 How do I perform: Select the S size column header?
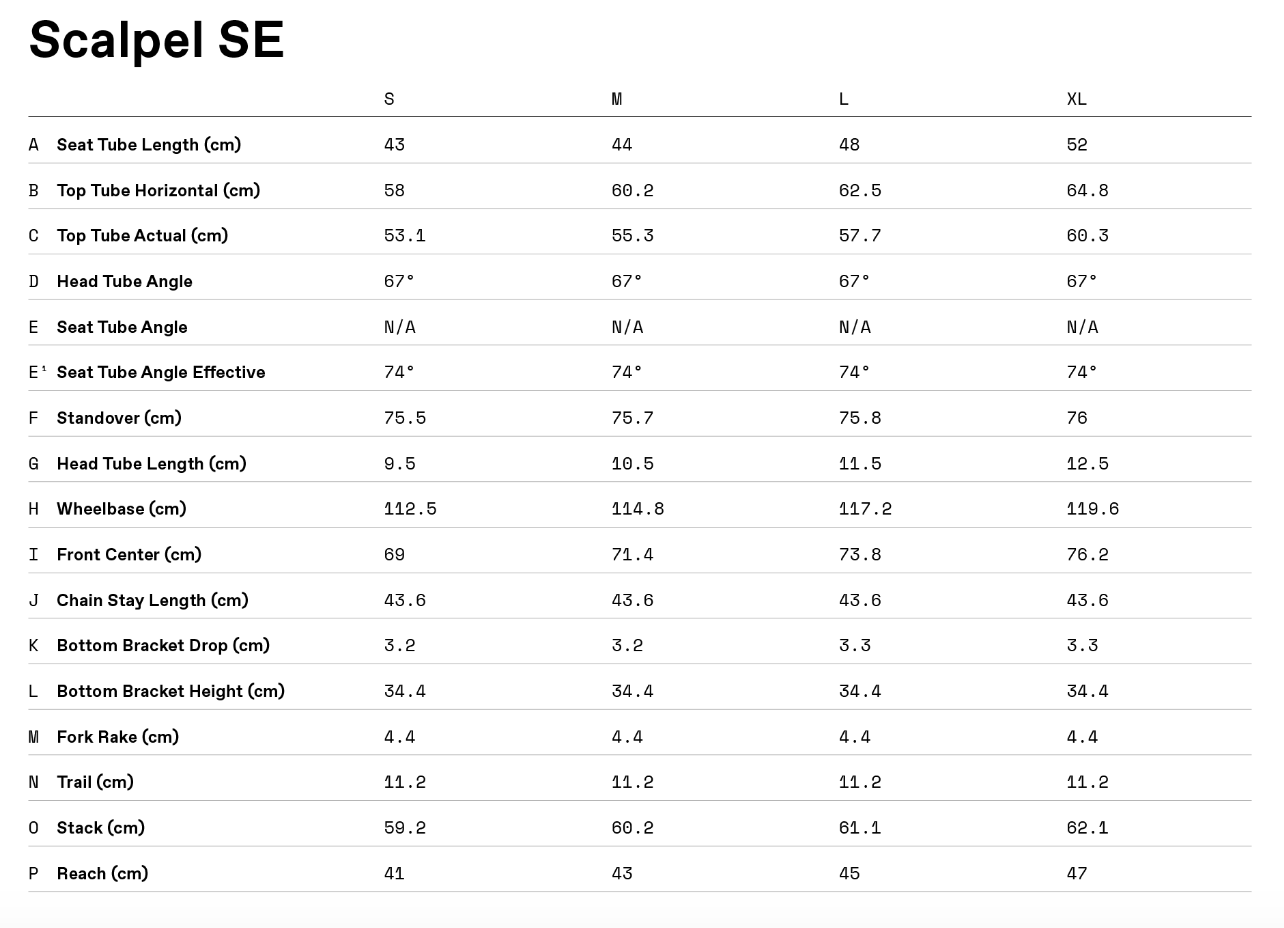pyautogui.click(x=389, y=99)
